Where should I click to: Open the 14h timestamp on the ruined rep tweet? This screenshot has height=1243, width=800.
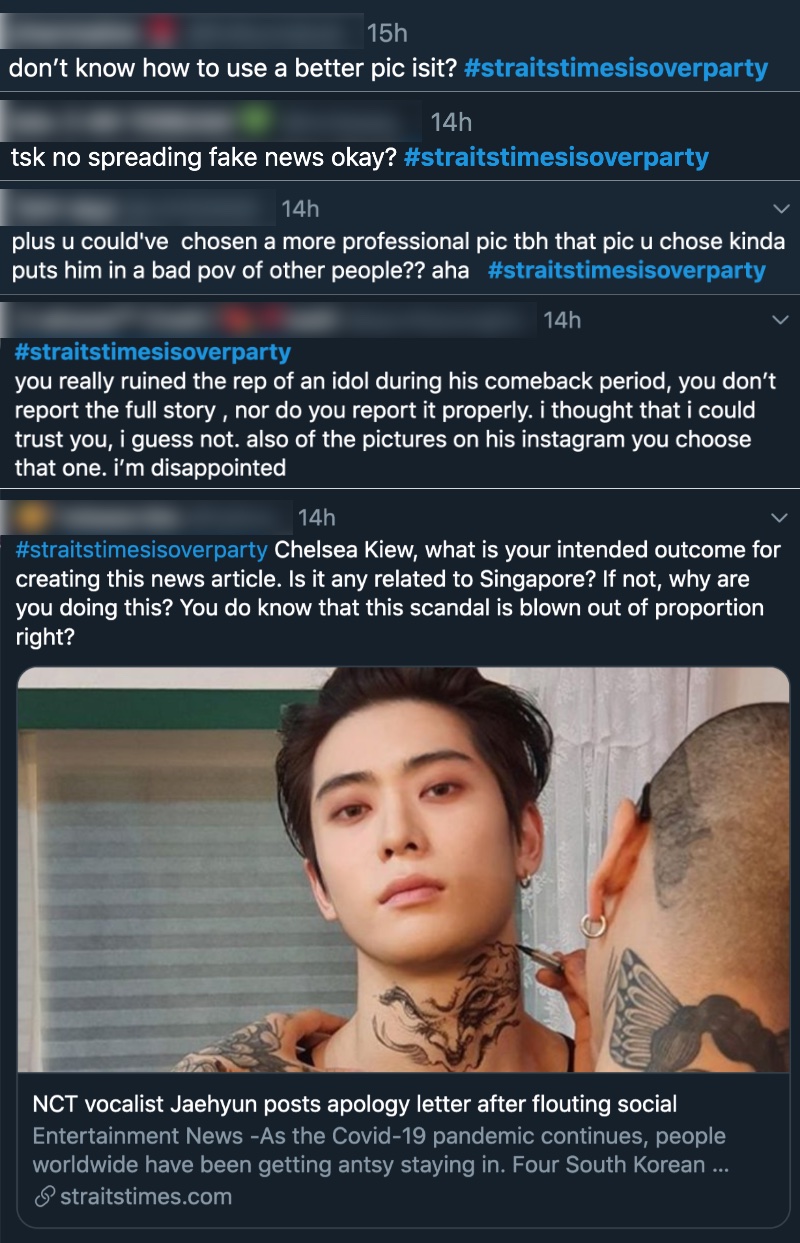tap(561, 319)
